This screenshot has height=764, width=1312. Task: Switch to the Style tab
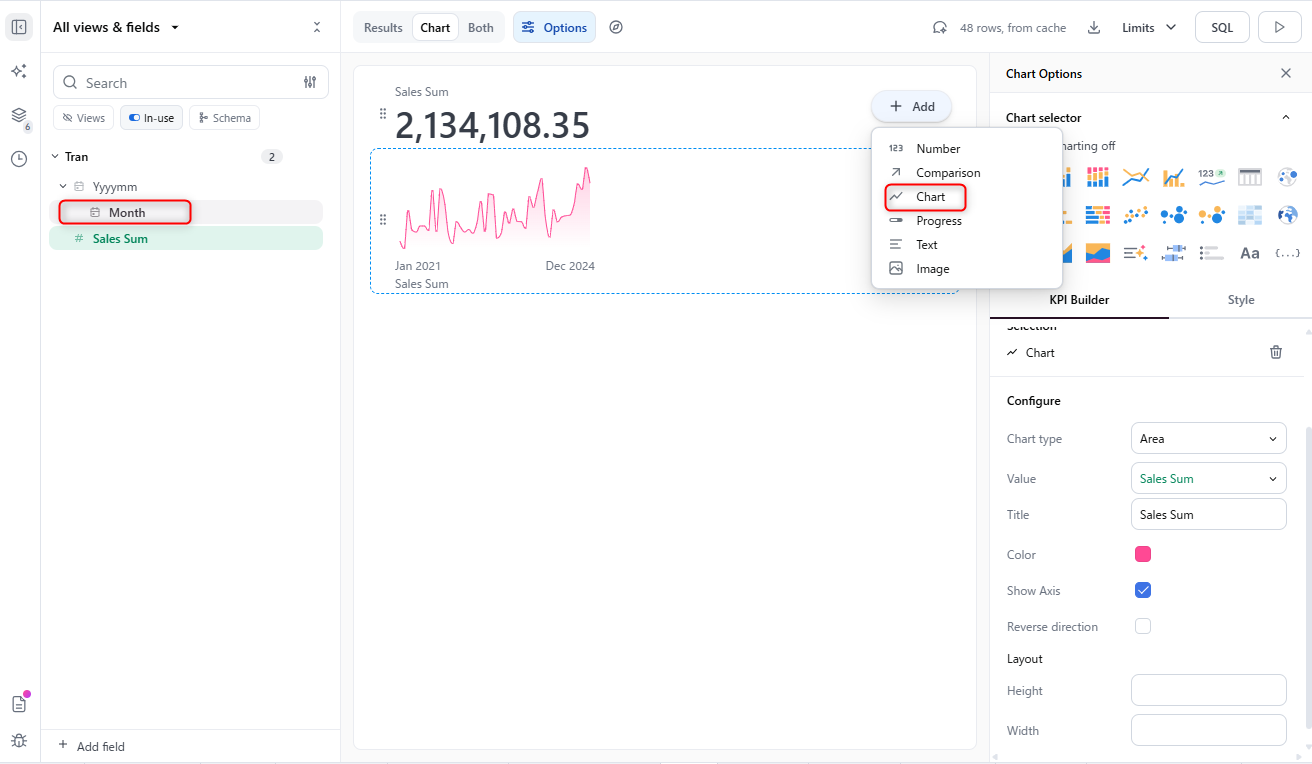coord(1240,300)
